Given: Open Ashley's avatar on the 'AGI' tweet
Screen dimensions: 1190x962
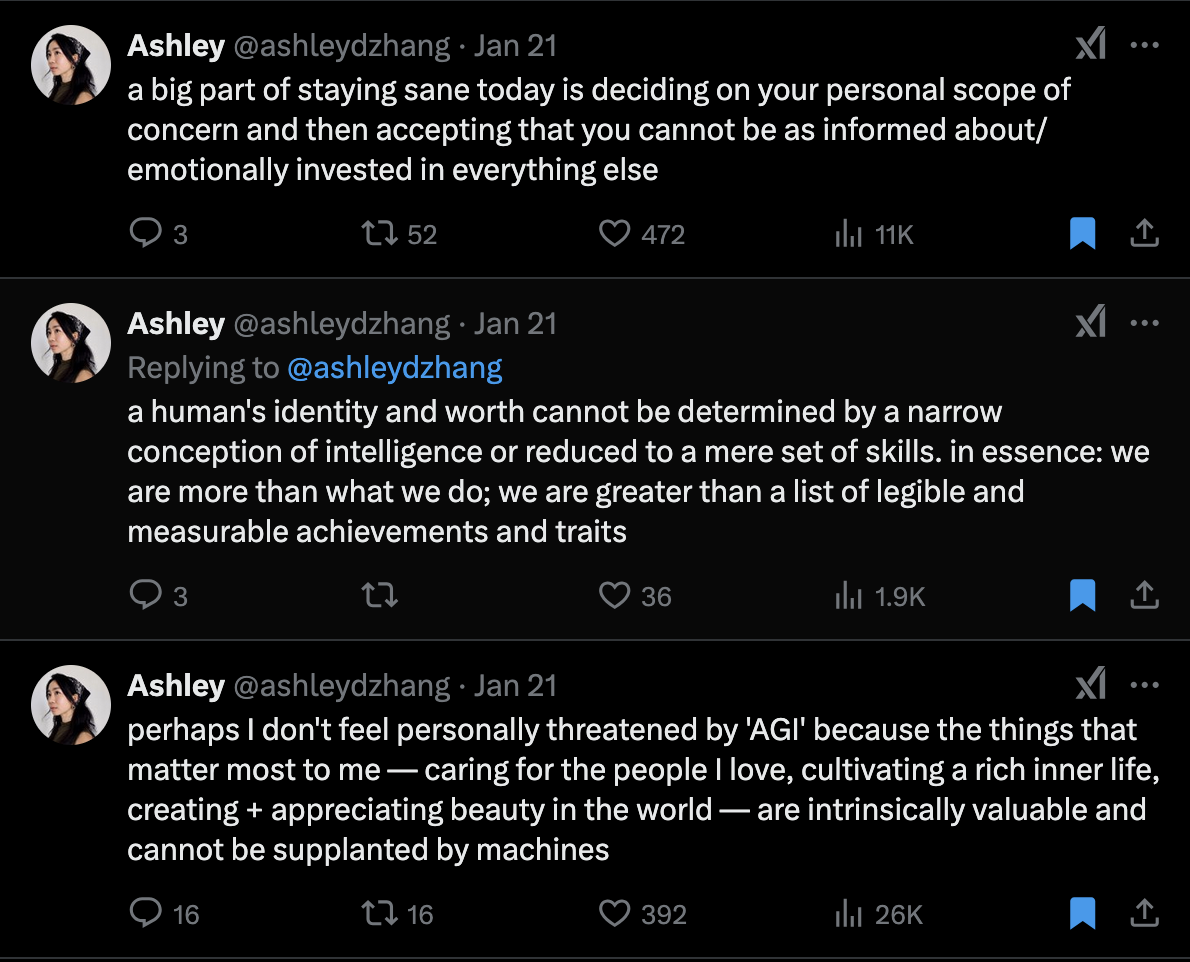Looking at the screenshot, I should [x=71, y=705].
